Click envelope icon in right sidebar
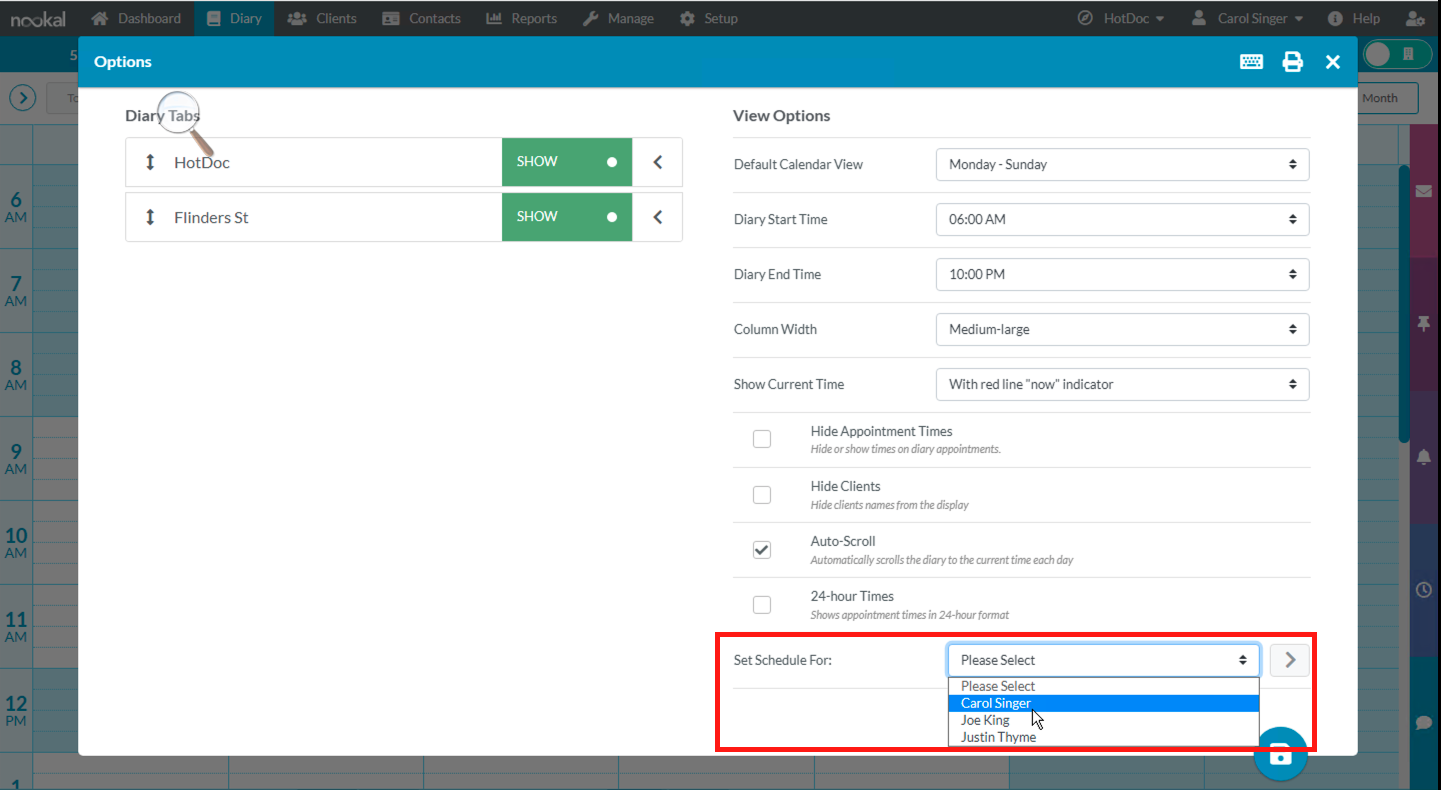Image resolution: width=1441 pixels, height=790 pixels. tap(1424, 192)
